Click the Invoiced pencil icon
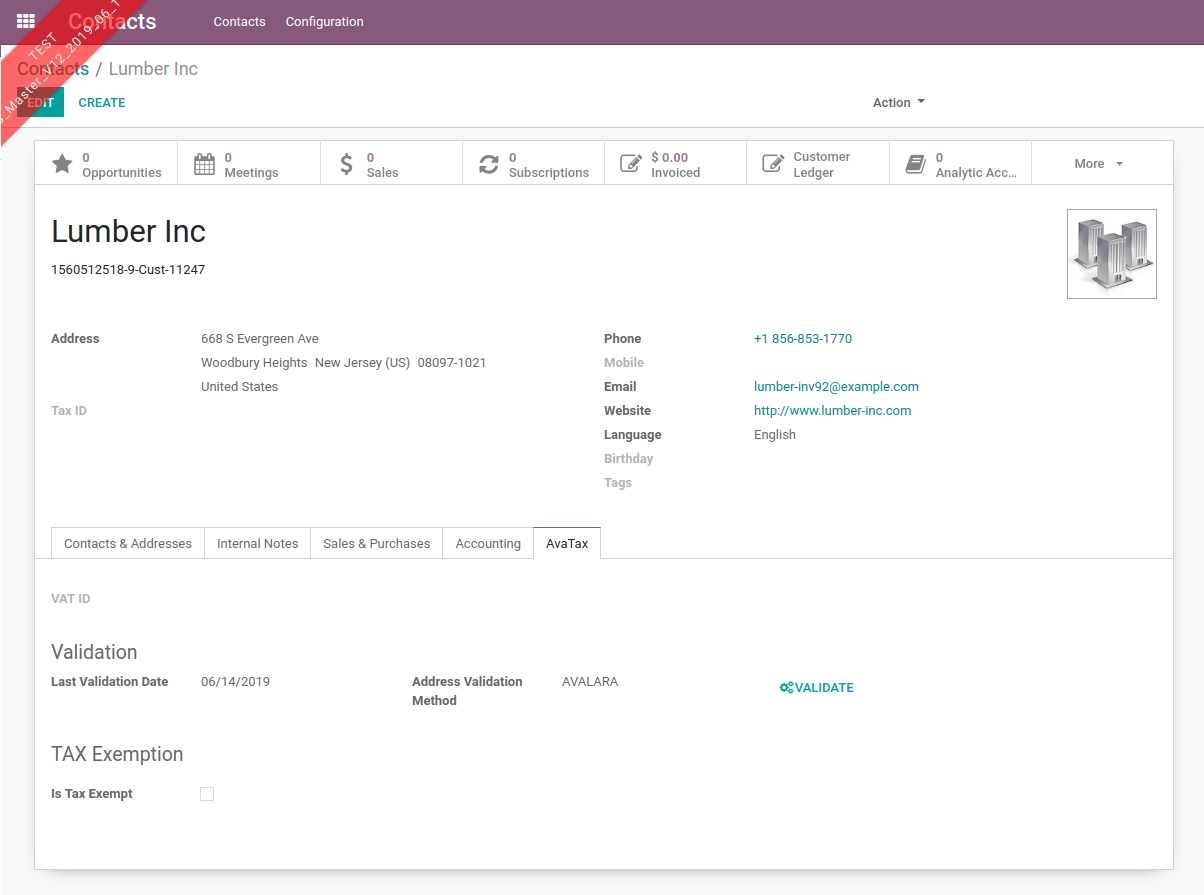The image size is (1204, 895). [x=630, y=164]
